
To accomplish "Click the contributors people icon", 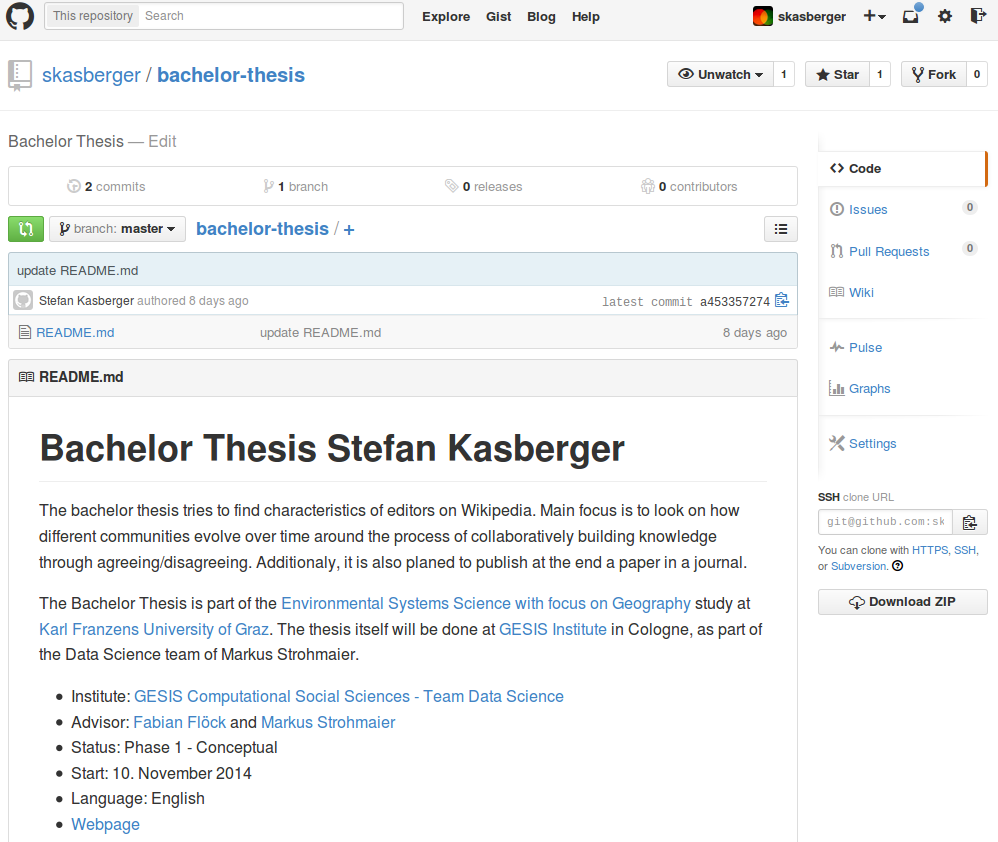I will click(x=648, y=186).
